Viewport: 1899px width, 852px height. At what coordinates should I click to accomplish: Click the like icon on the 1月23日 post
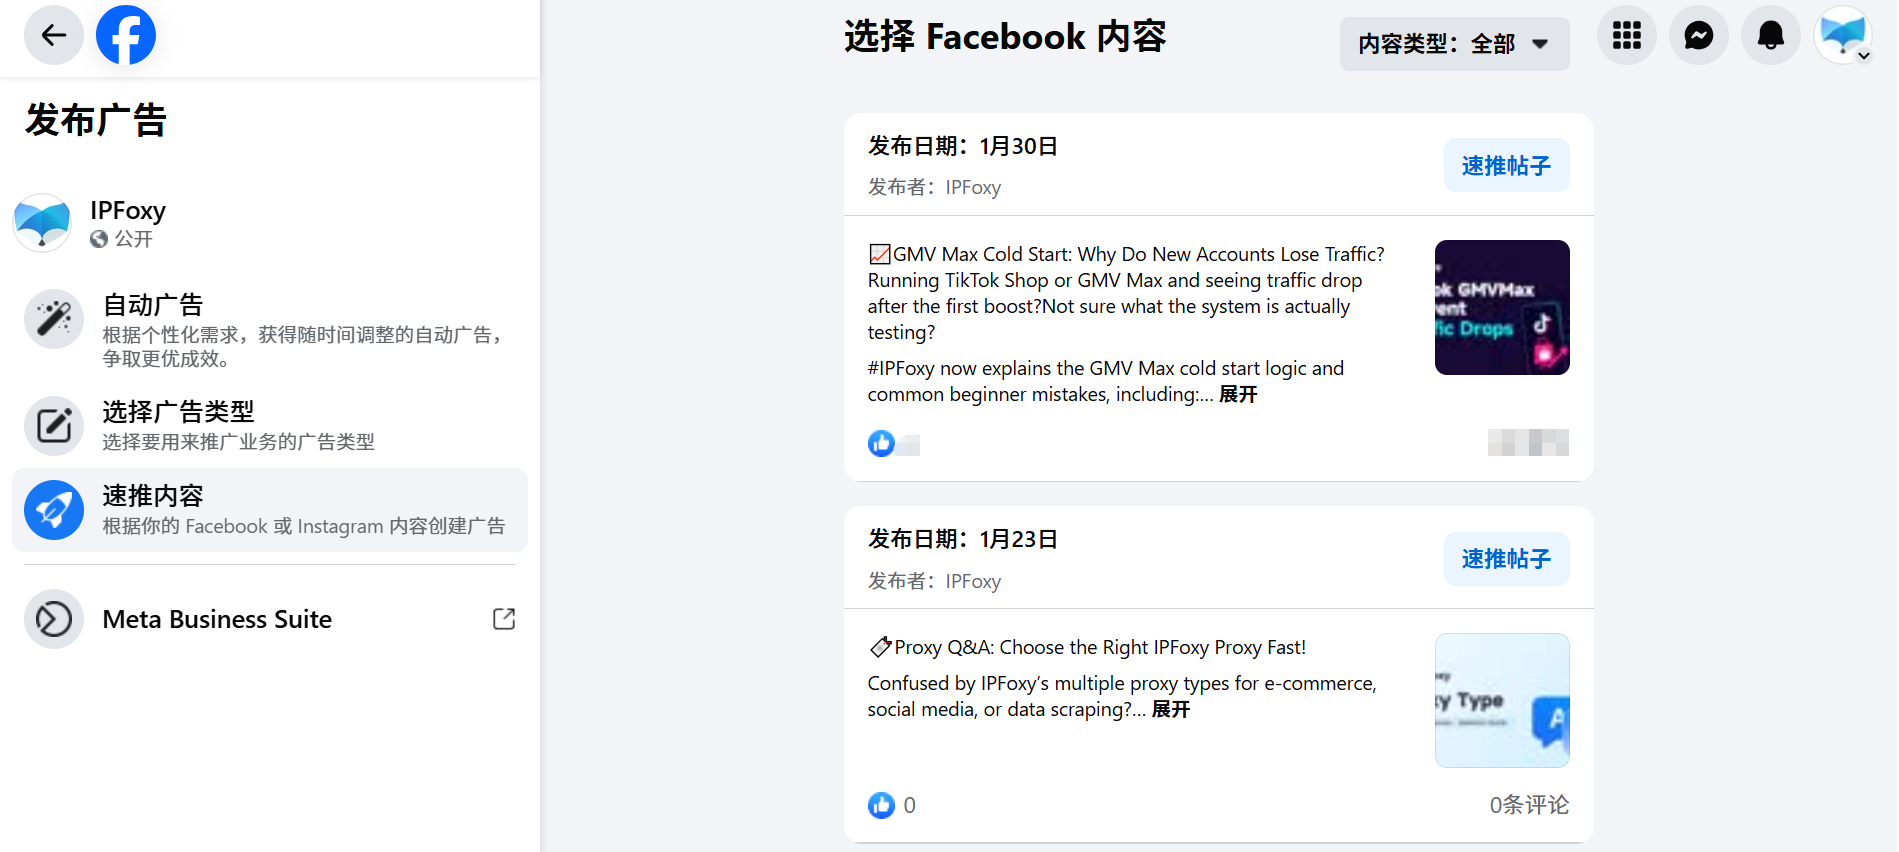click(x=881, y=805)
